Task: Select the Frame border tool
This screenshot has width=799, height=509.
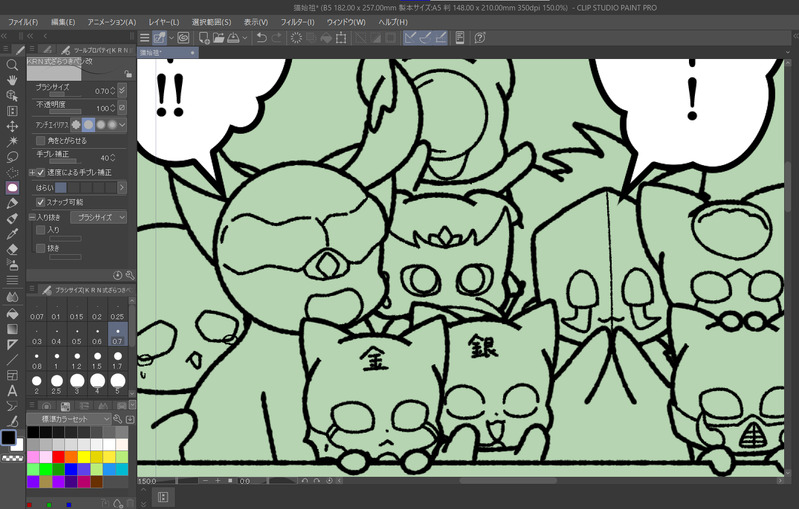Action: (12, 376)
